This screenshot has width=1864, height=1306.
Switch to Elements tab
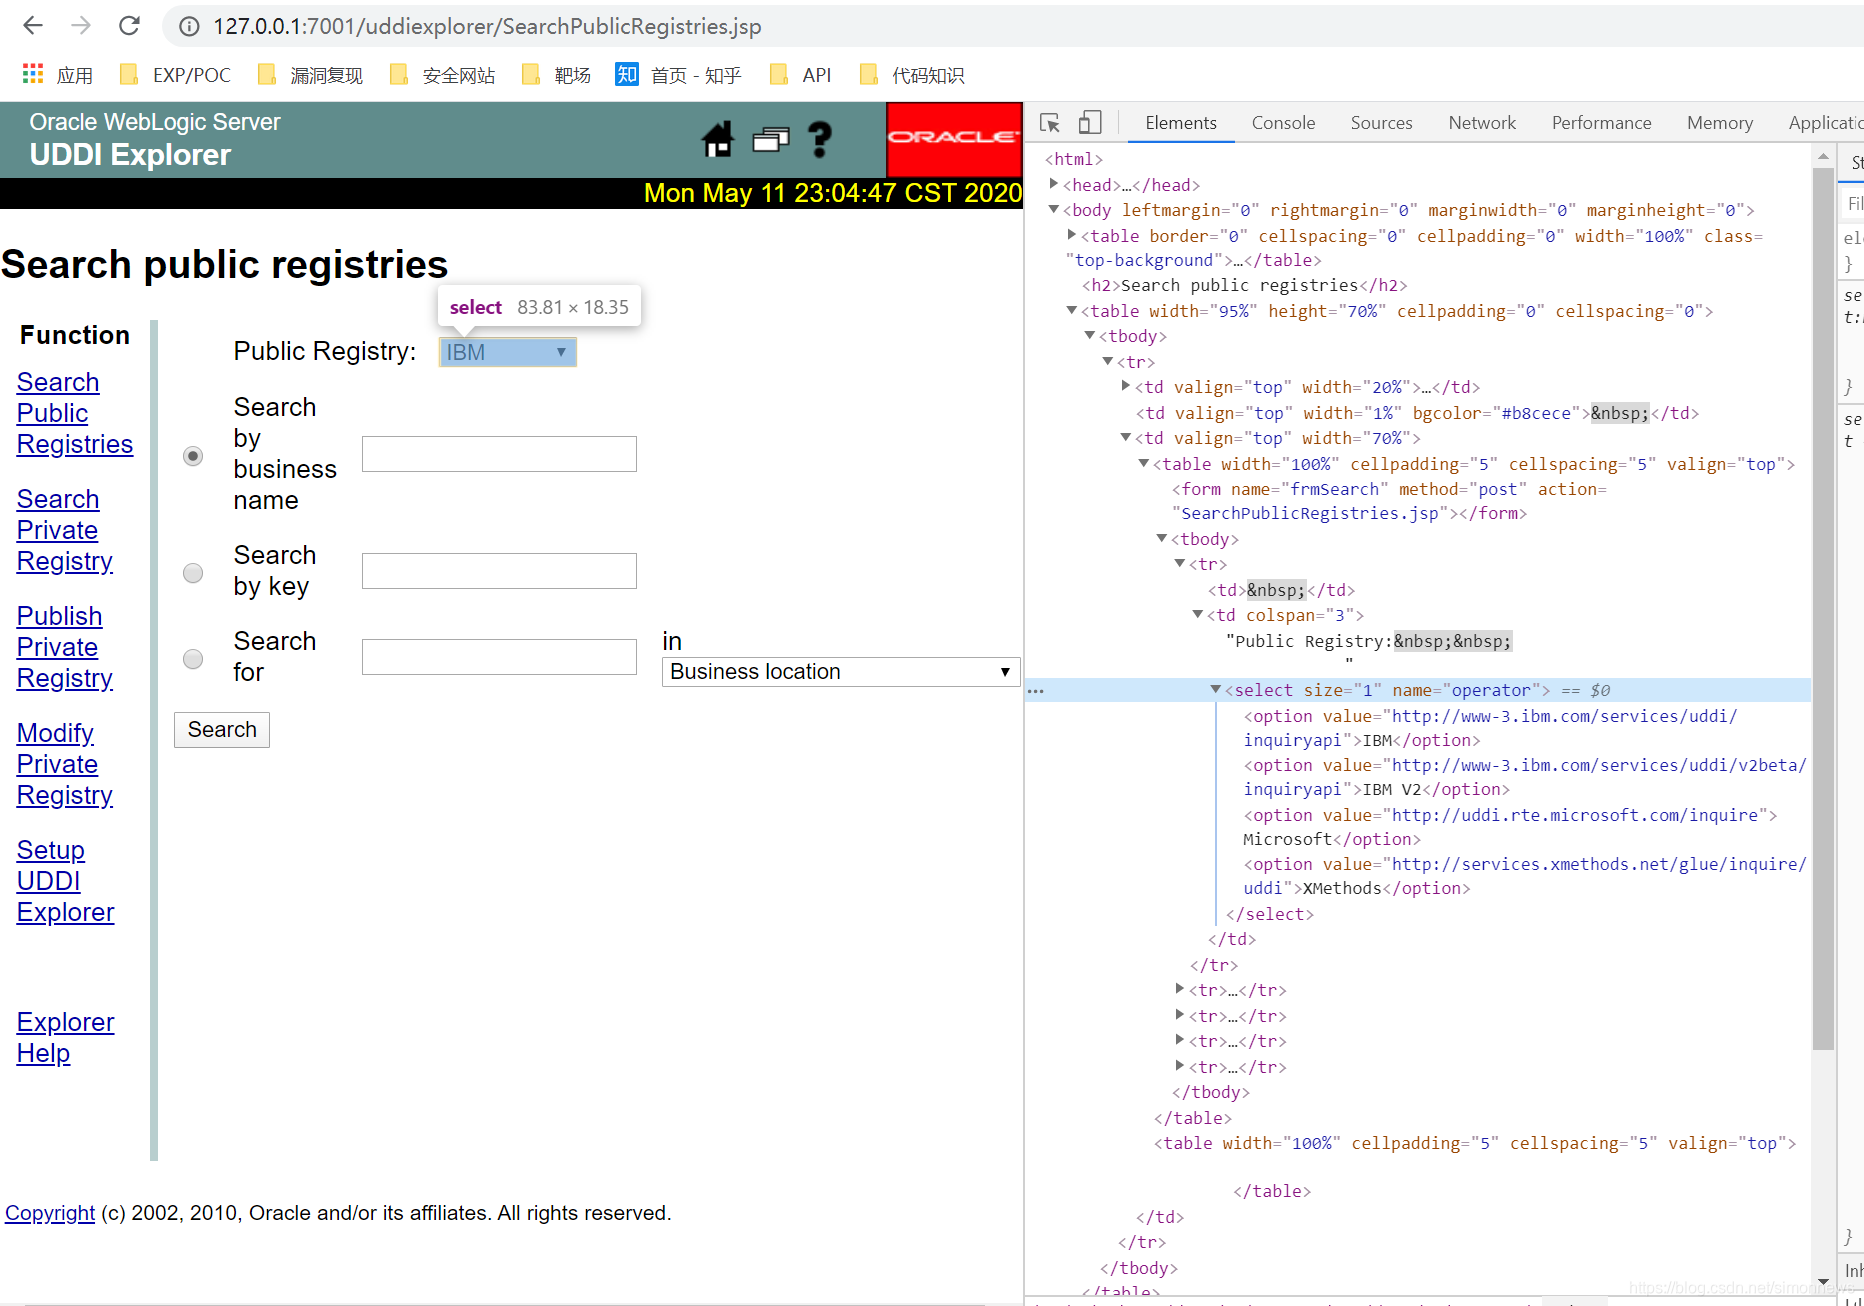(1181, 123)
